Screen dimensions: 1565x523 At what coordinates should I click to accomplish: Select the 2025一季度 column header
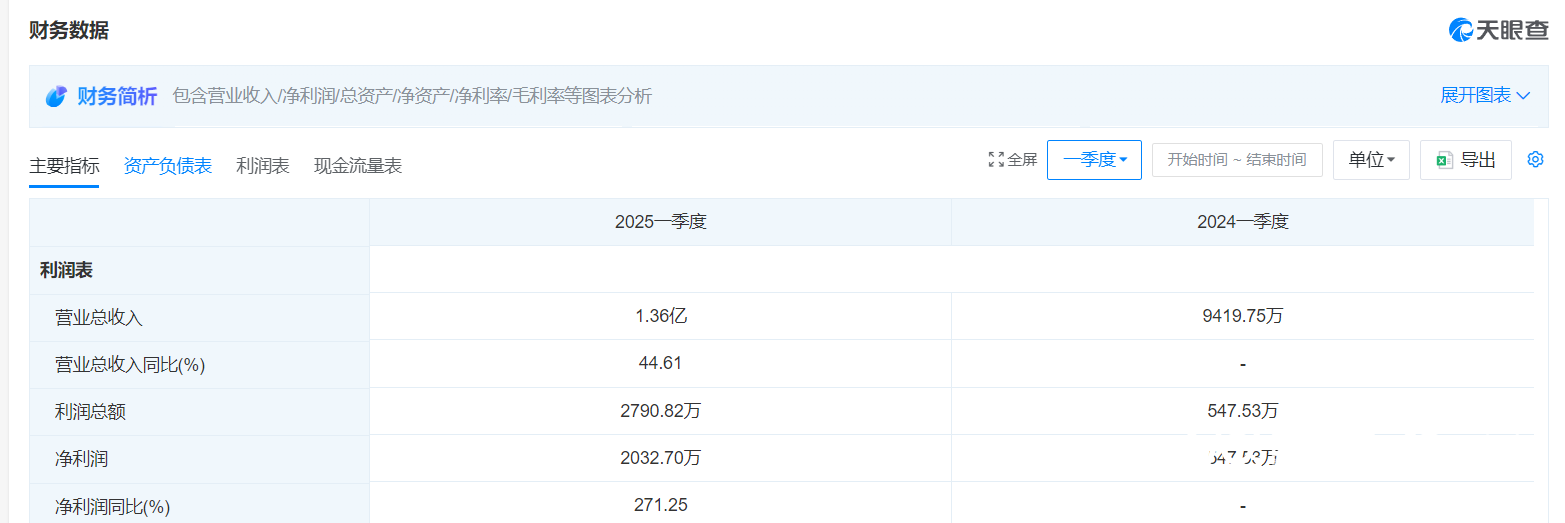(660, 222)
